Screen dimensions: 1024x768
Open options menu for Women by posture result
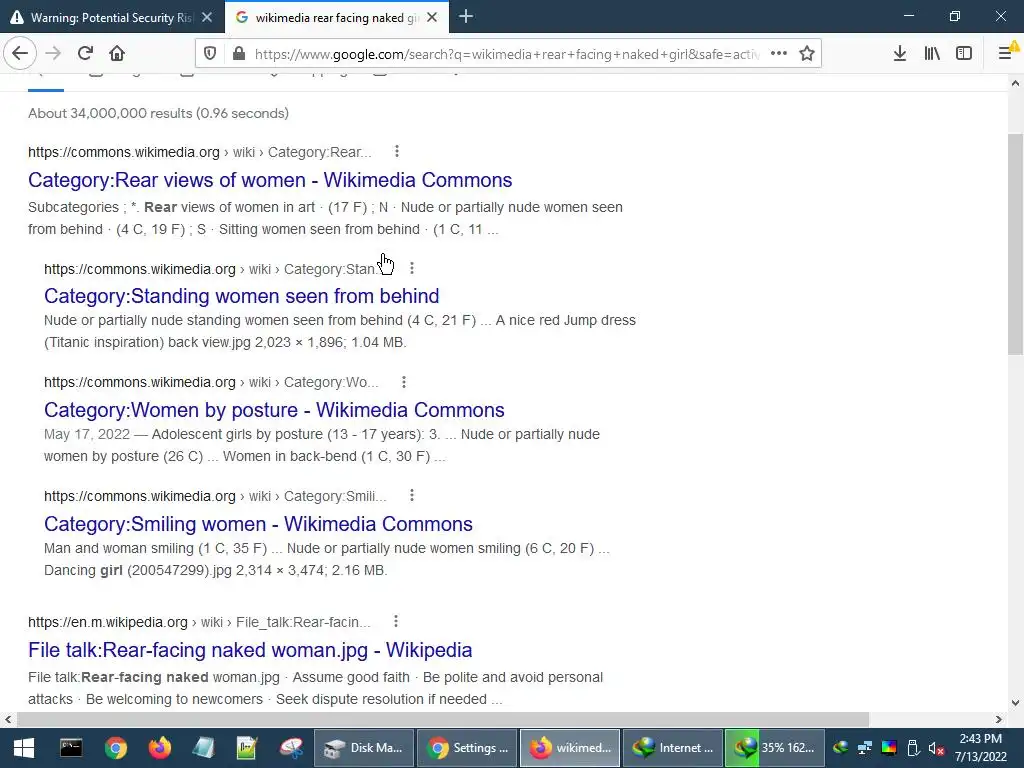point(404,381)
